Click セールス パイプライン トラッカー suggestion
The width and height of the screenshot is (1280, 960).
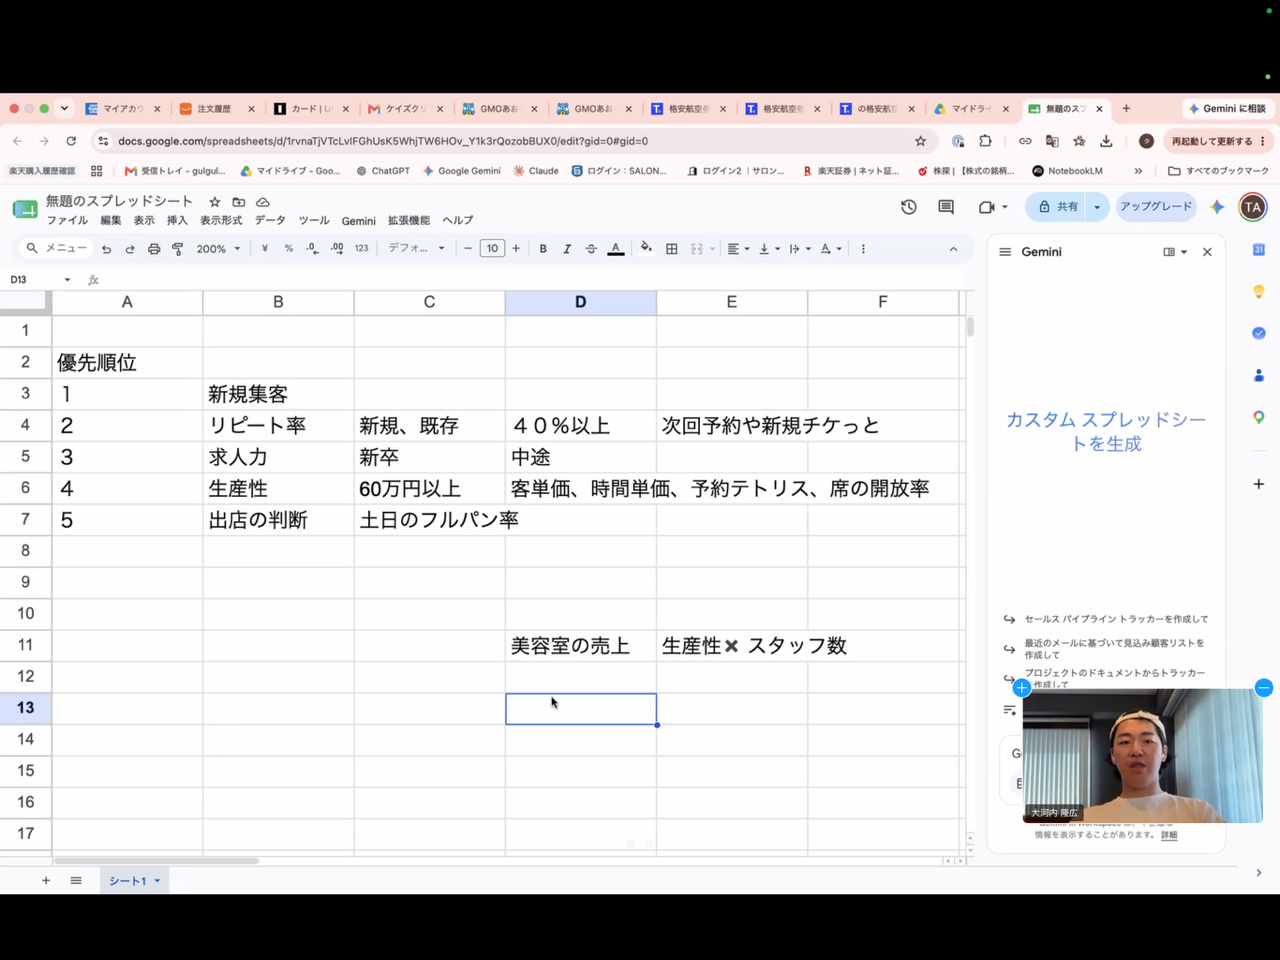pos(1116,619)
